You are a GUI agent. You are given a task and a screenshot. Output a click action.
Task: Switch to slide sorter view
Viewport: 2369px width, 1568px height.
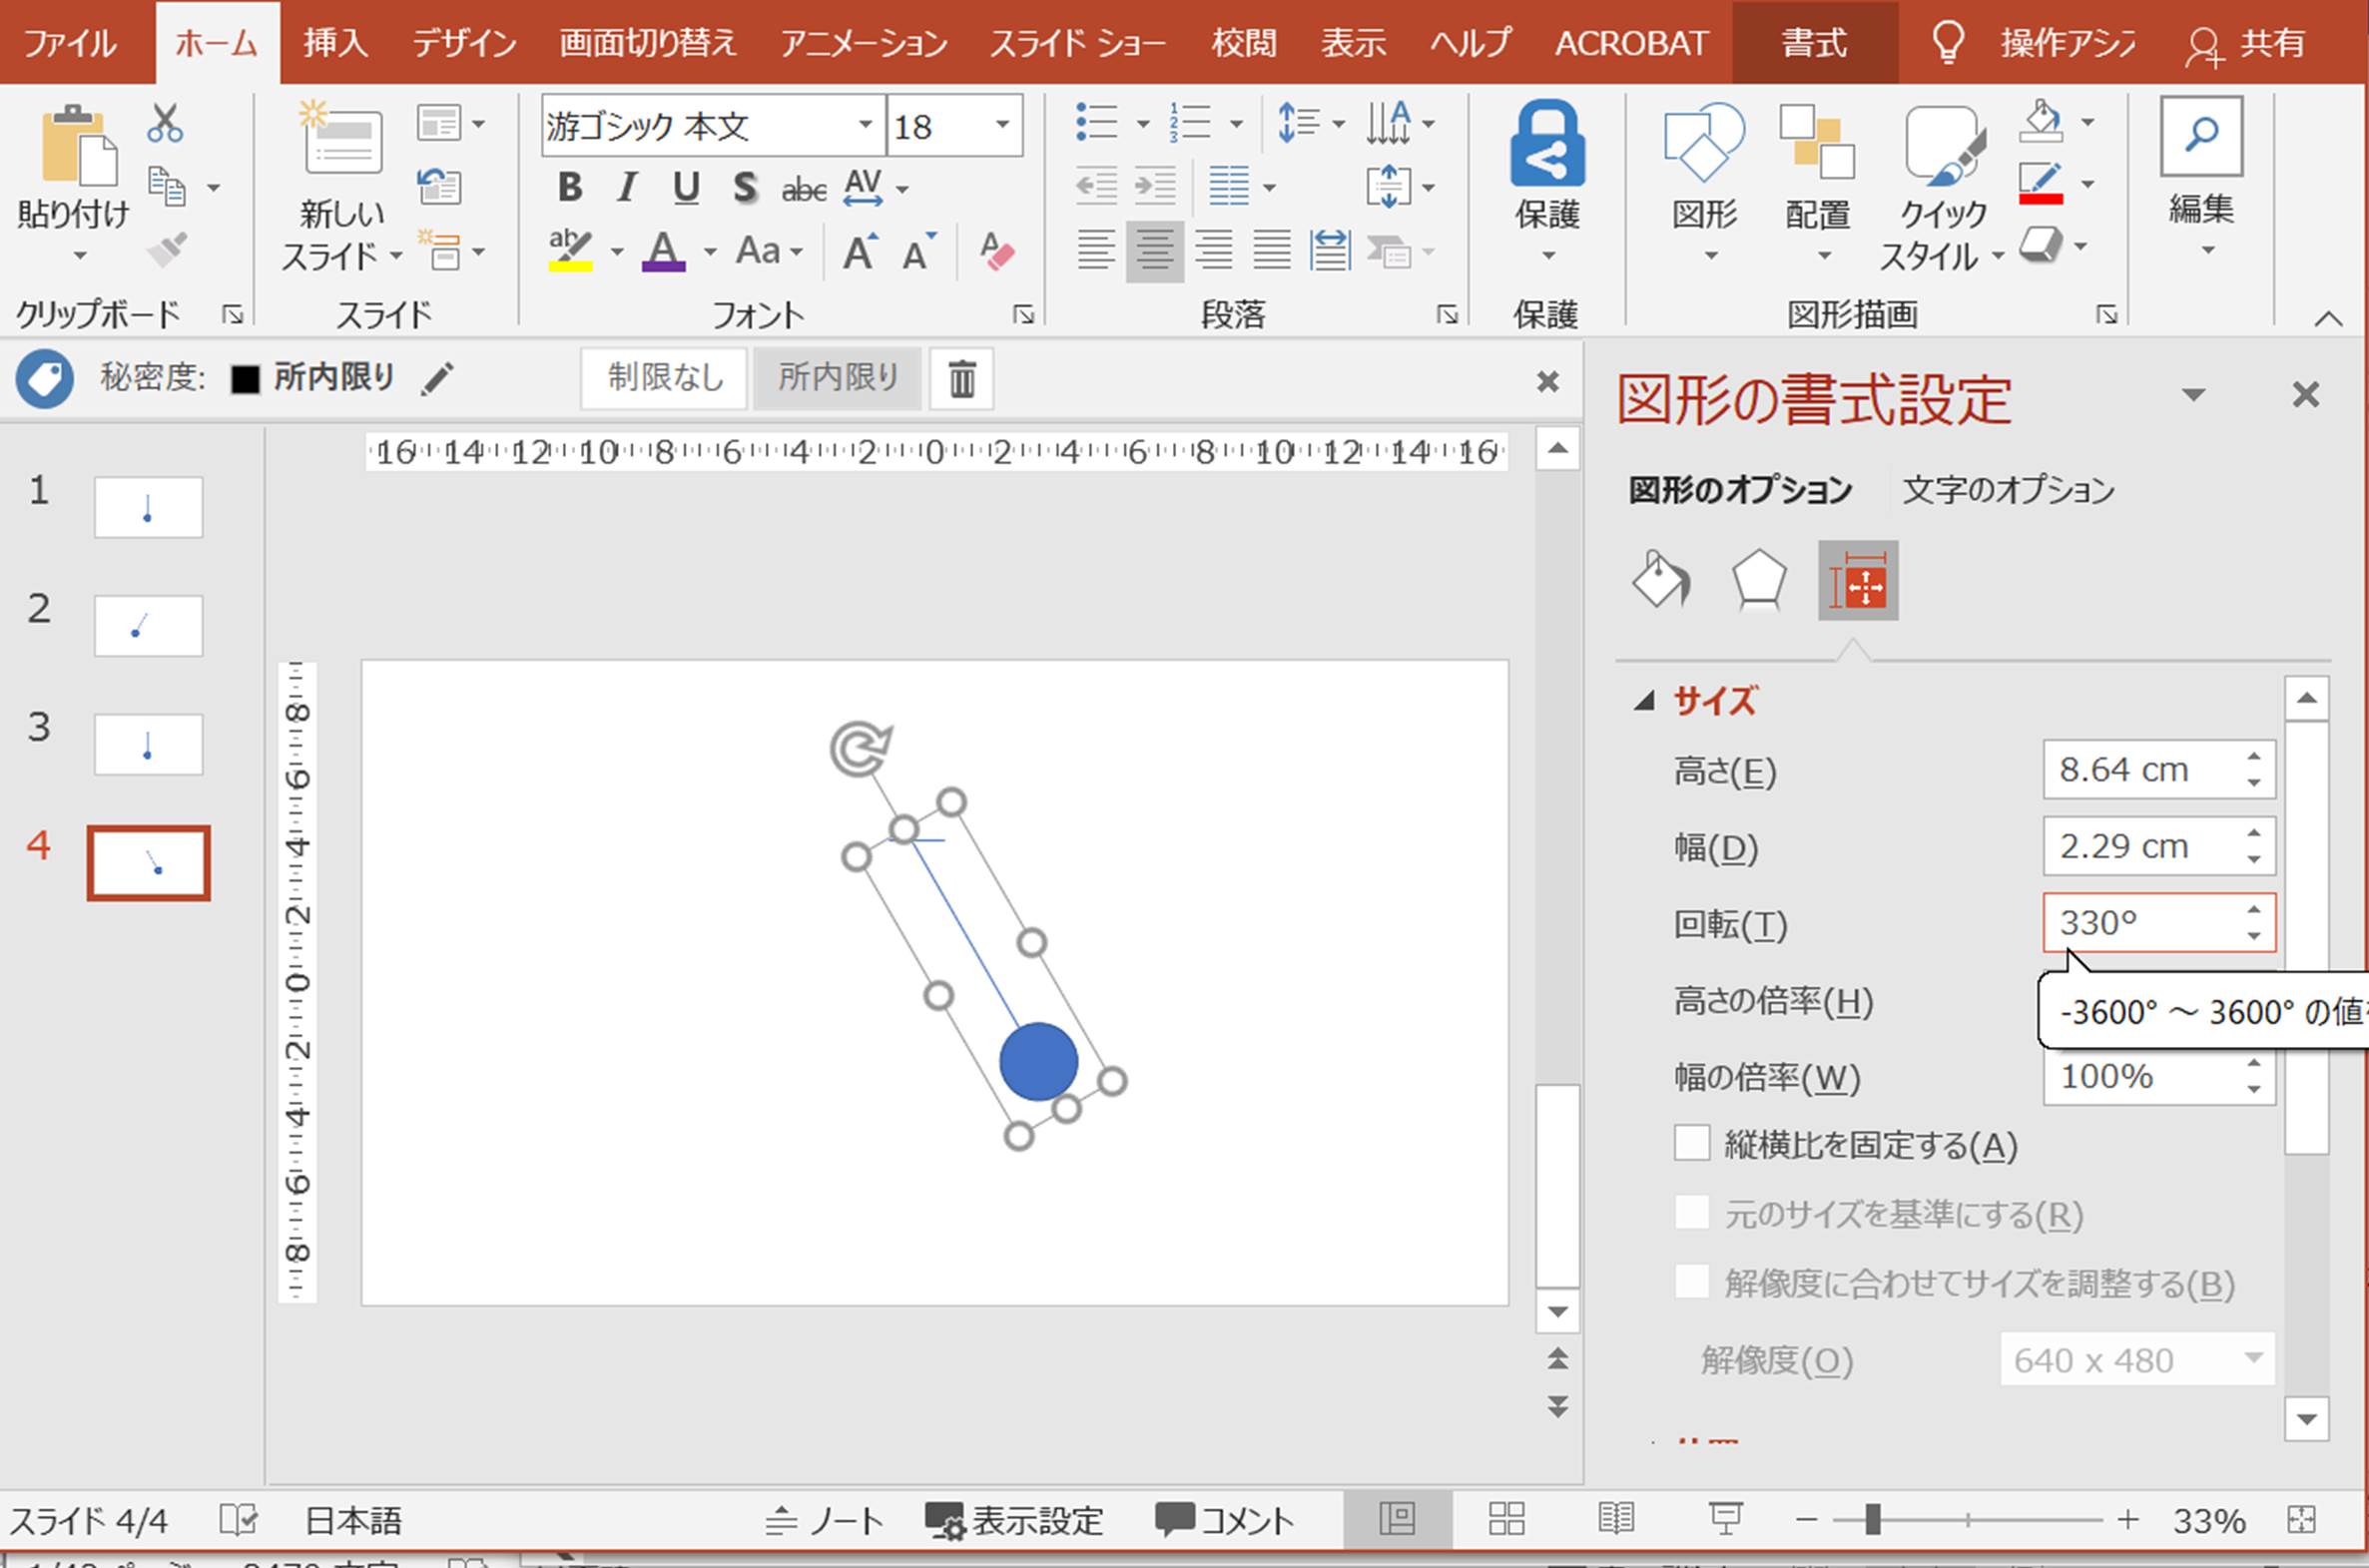click(1506, 1519)
